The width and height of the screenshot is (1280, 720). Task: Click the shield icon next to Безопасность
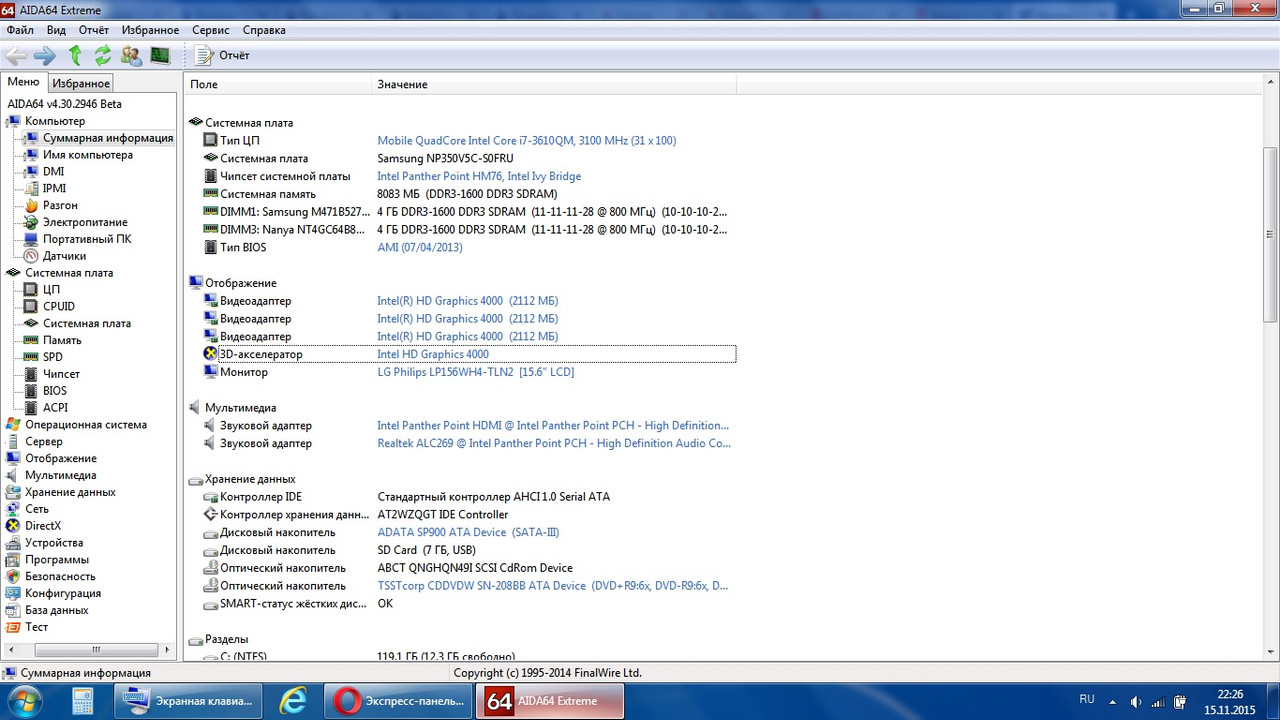(x=13, y=576)
